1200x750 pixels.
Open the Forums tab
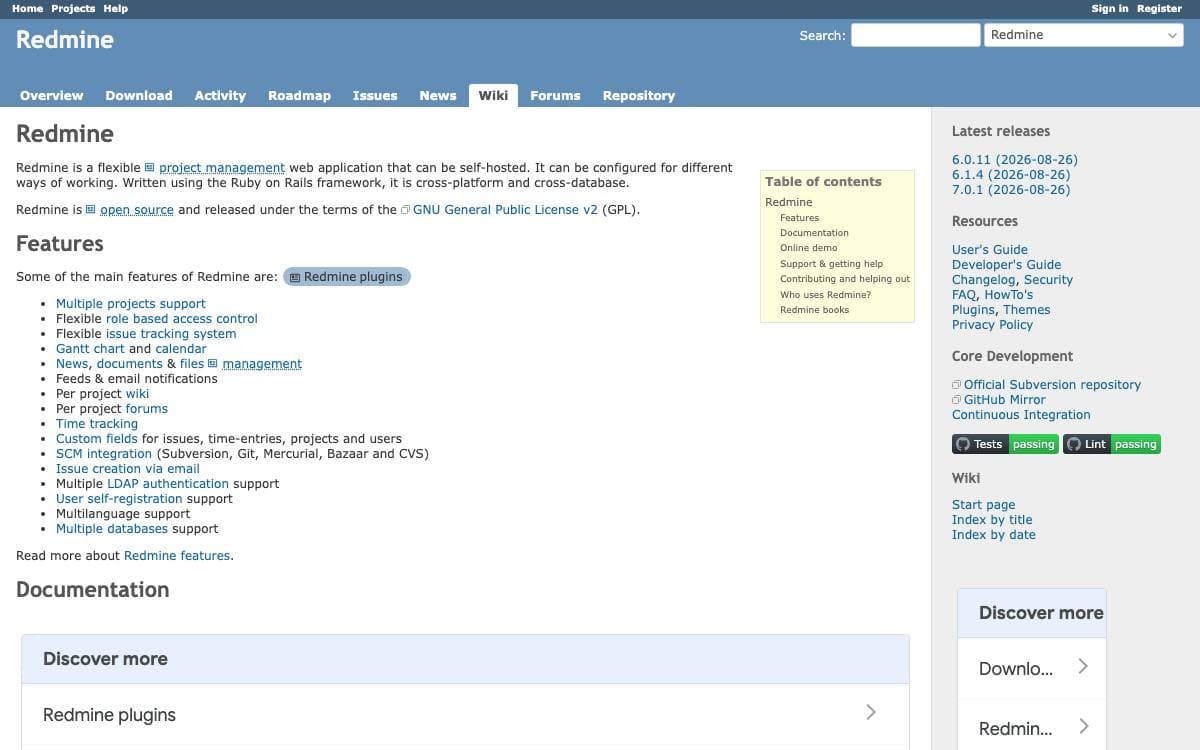point(555,96)
